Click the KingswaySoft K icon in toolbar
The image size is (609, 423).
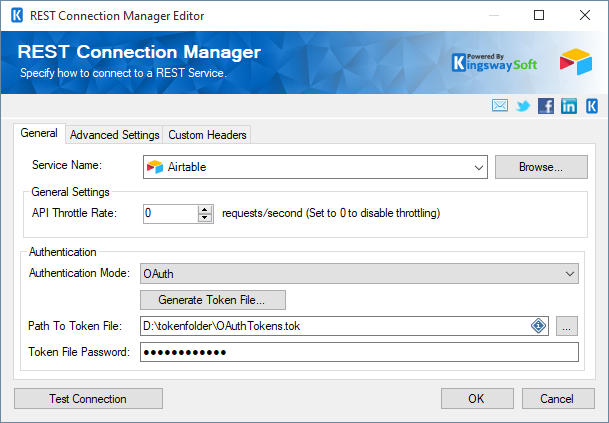(x=592, y=106)
